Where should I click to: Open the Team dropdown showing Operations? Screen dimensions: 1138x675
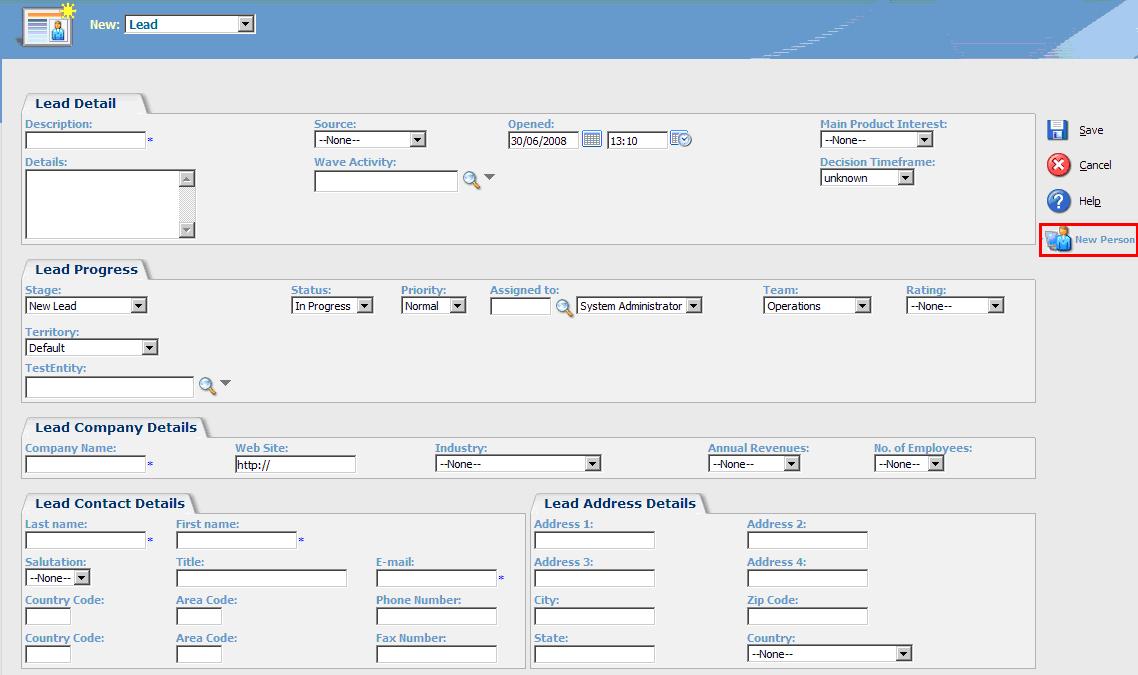(817, 306)
